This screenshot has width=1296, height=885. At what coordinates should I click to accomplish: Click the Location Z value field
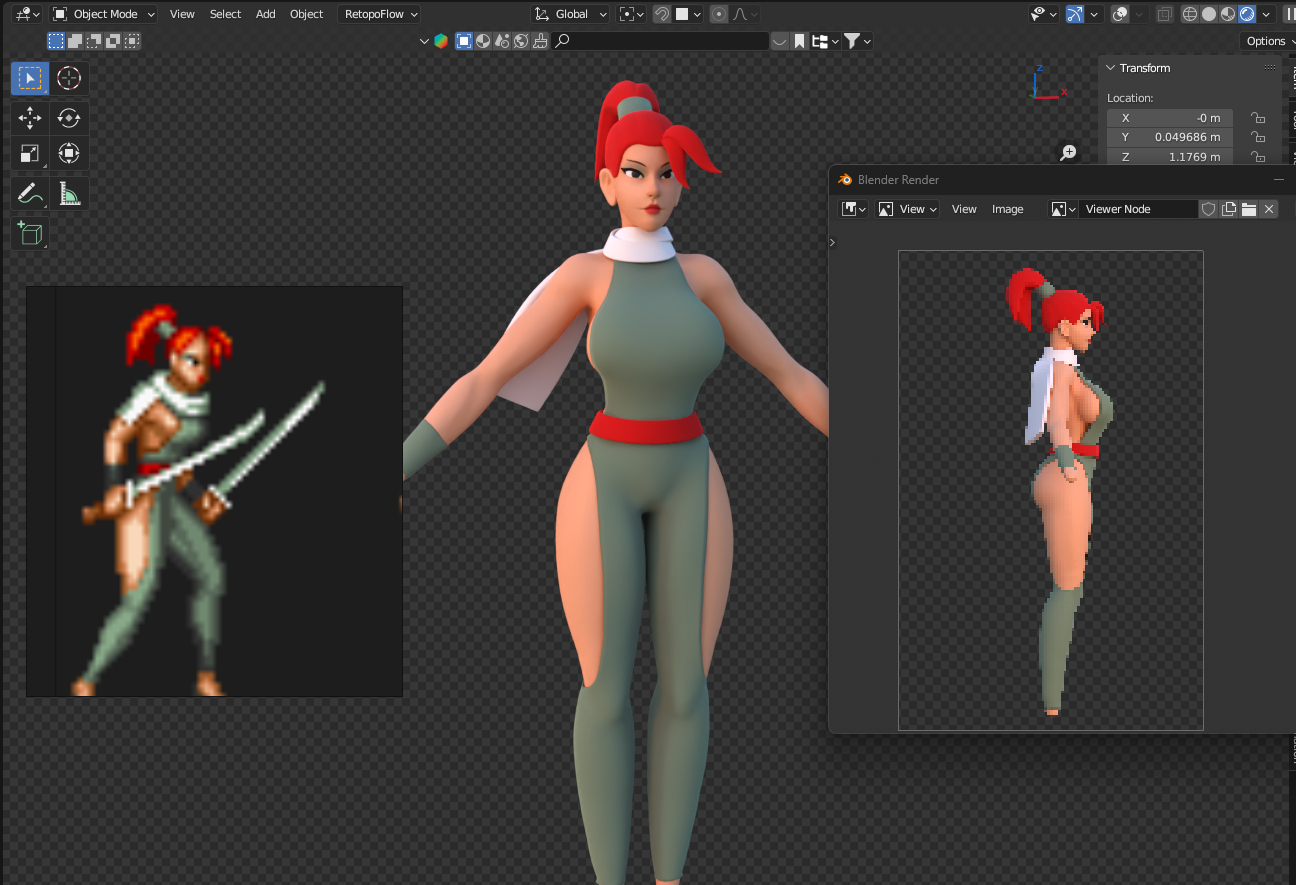pyautogui.click(x=1169, y=157)
